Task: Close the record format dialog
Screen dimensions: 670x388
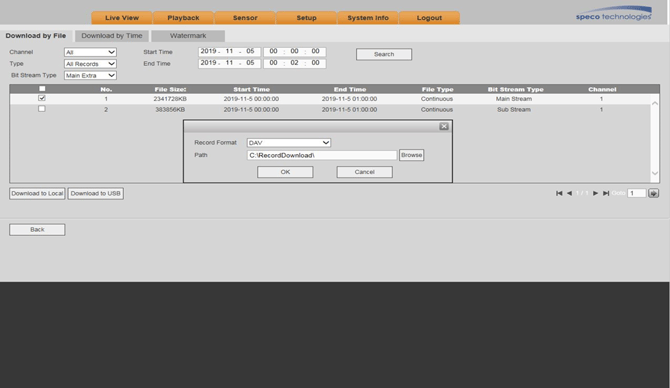Action: [x=444, y=126]
